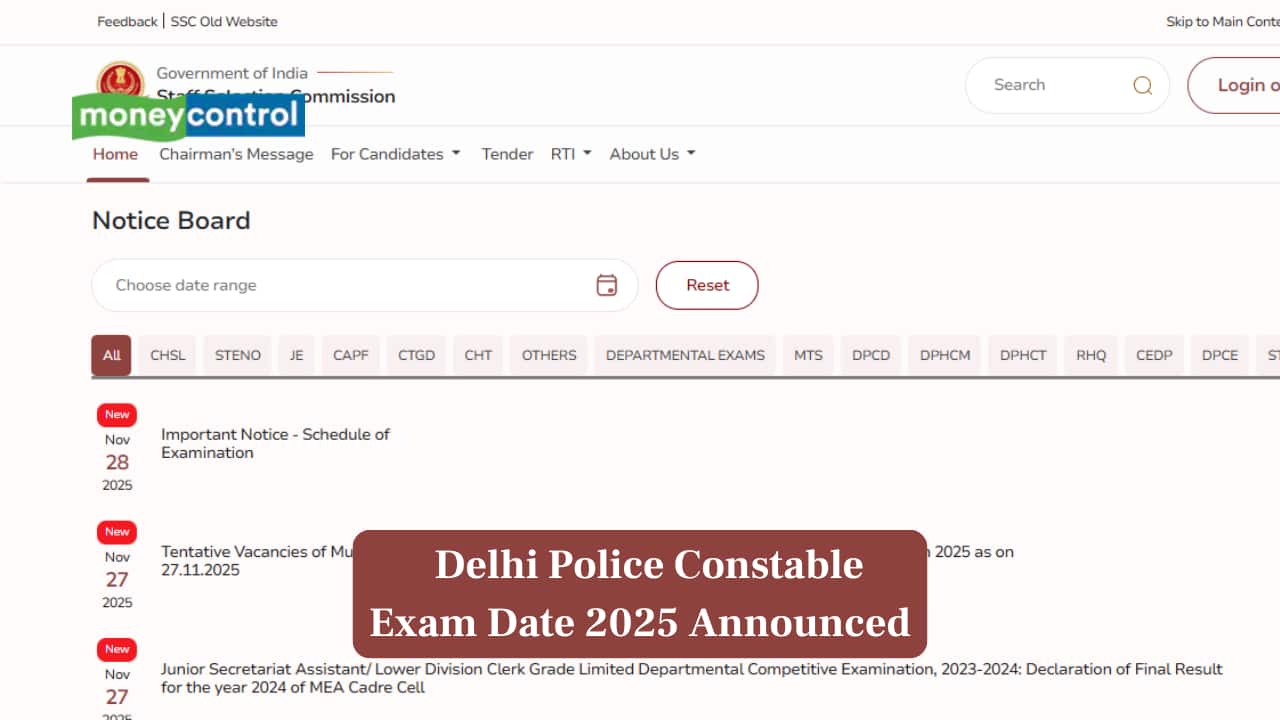
Task: Click the search magnifier icon
Action: 1142,85
